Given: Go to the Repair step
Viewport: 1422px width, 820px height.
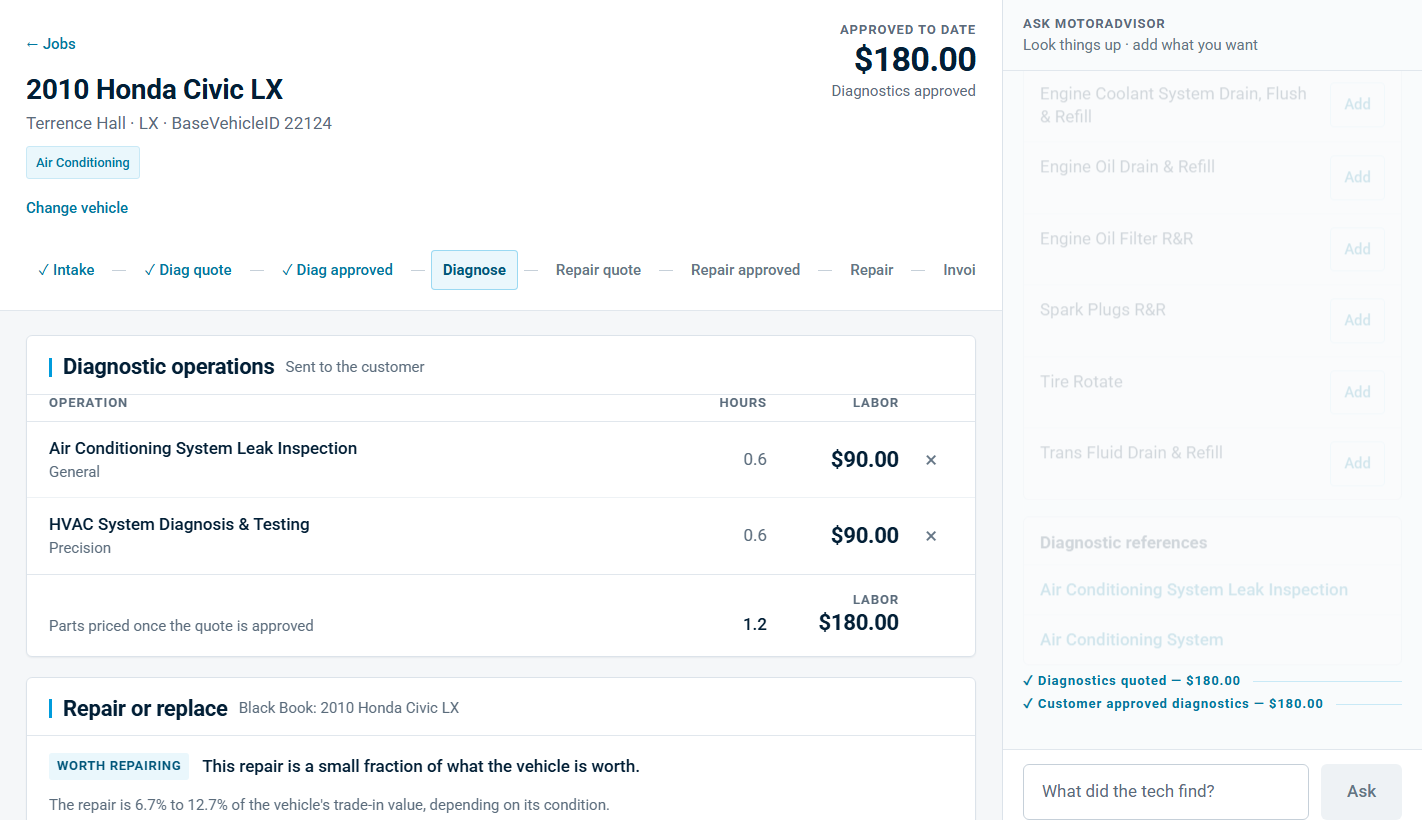Looking at the screenshot, I should tap(872, 270).
